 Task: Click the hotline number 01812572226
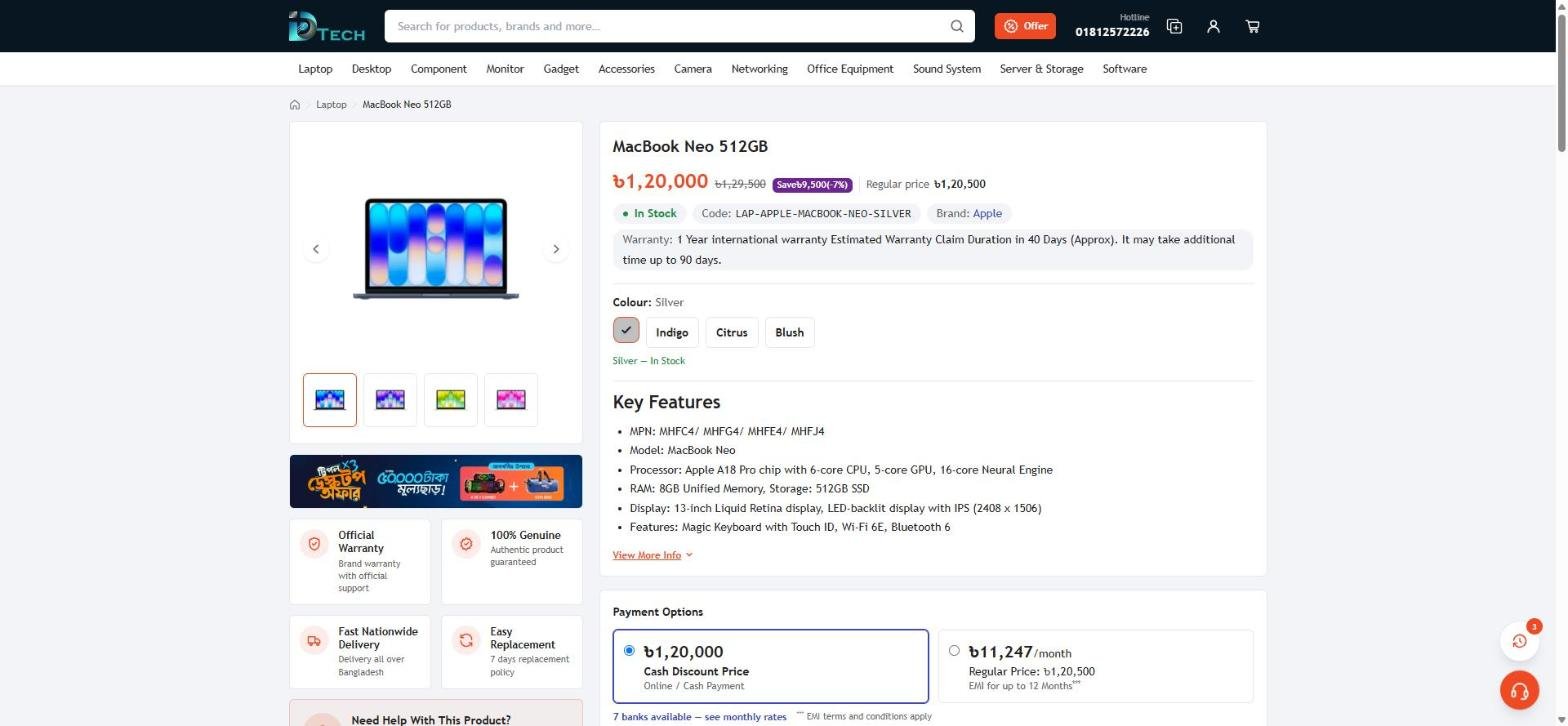[1112, 32]
